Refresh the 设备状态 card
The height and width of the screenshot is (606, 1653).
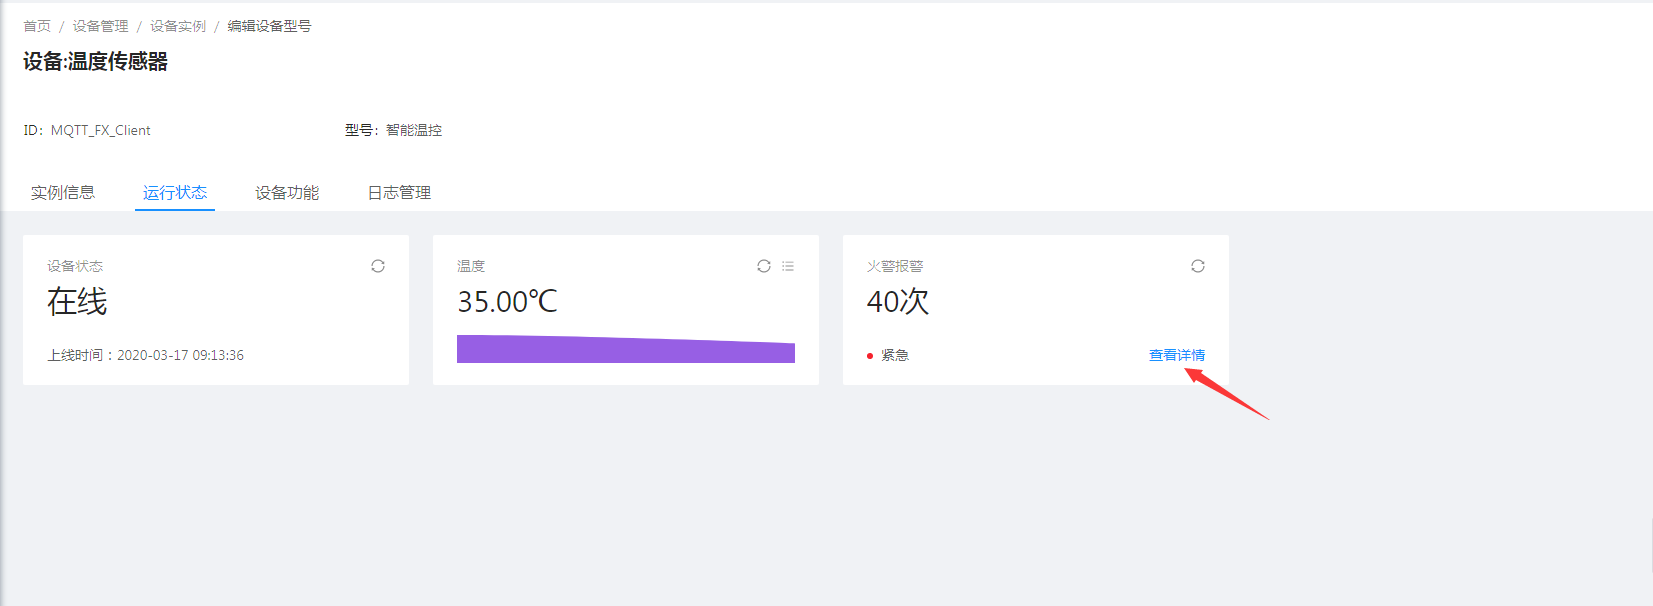click(378, 266)
